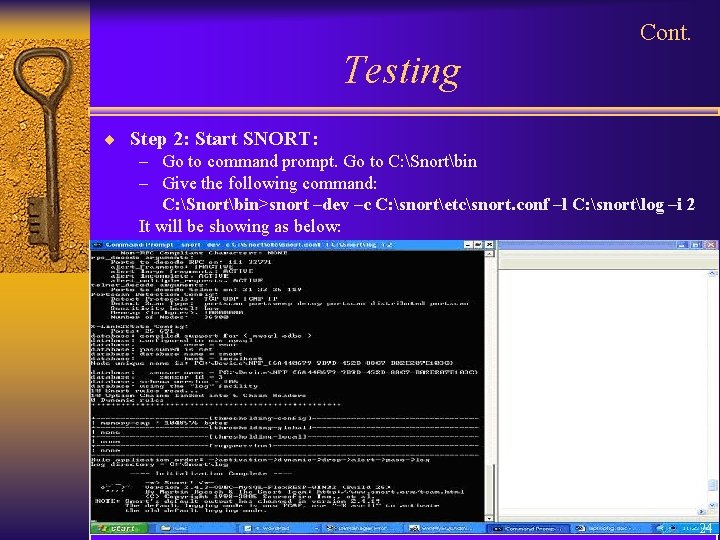Click the slide title 'Testing'
The height and width of the screenshot is (540, 720).
click(402, 71)
